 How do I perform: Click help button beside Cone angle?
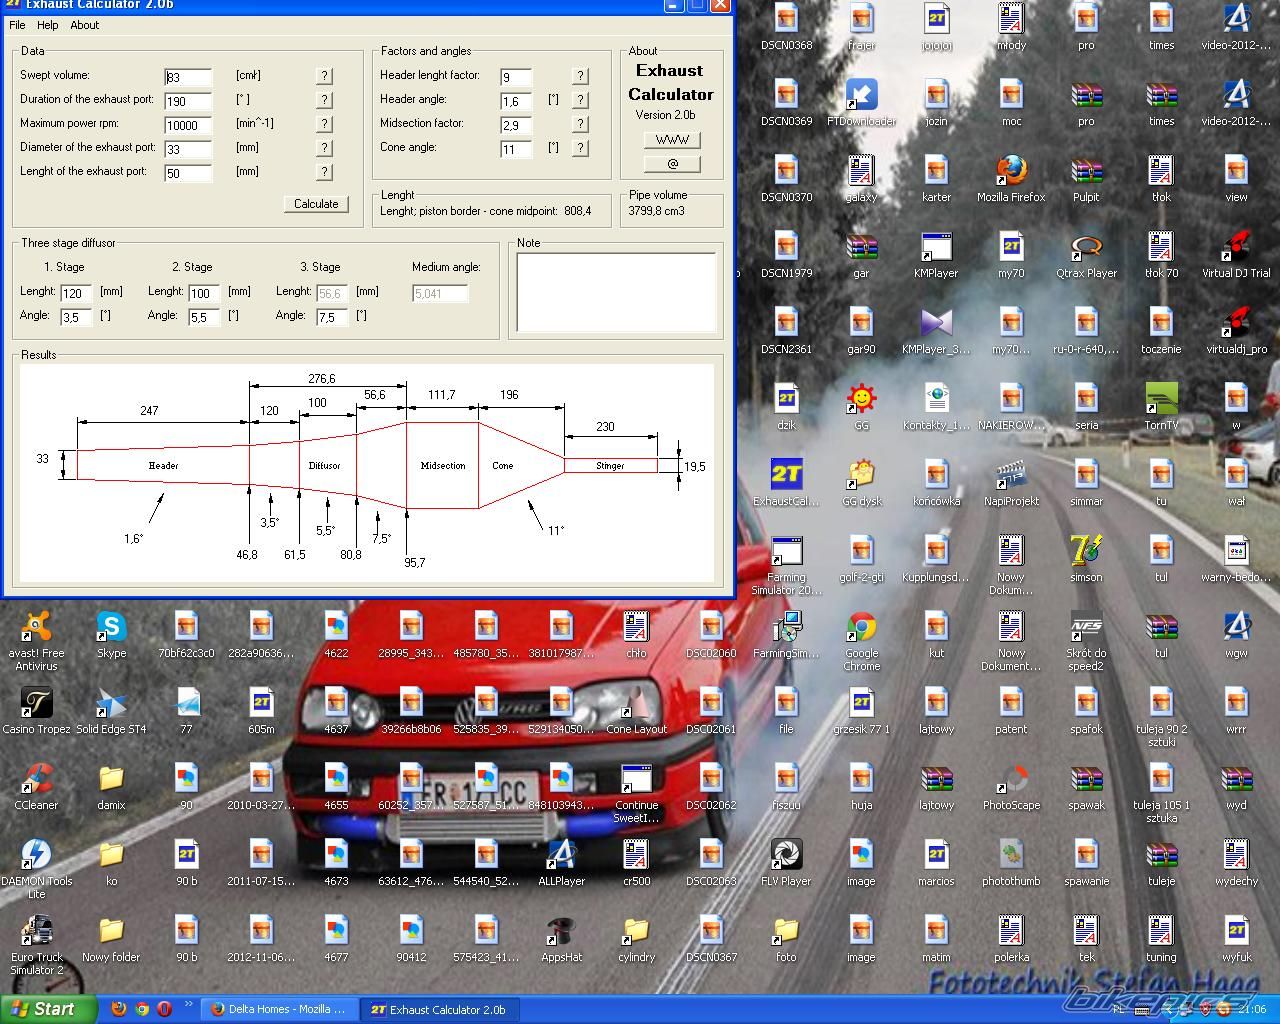[580, 148]
